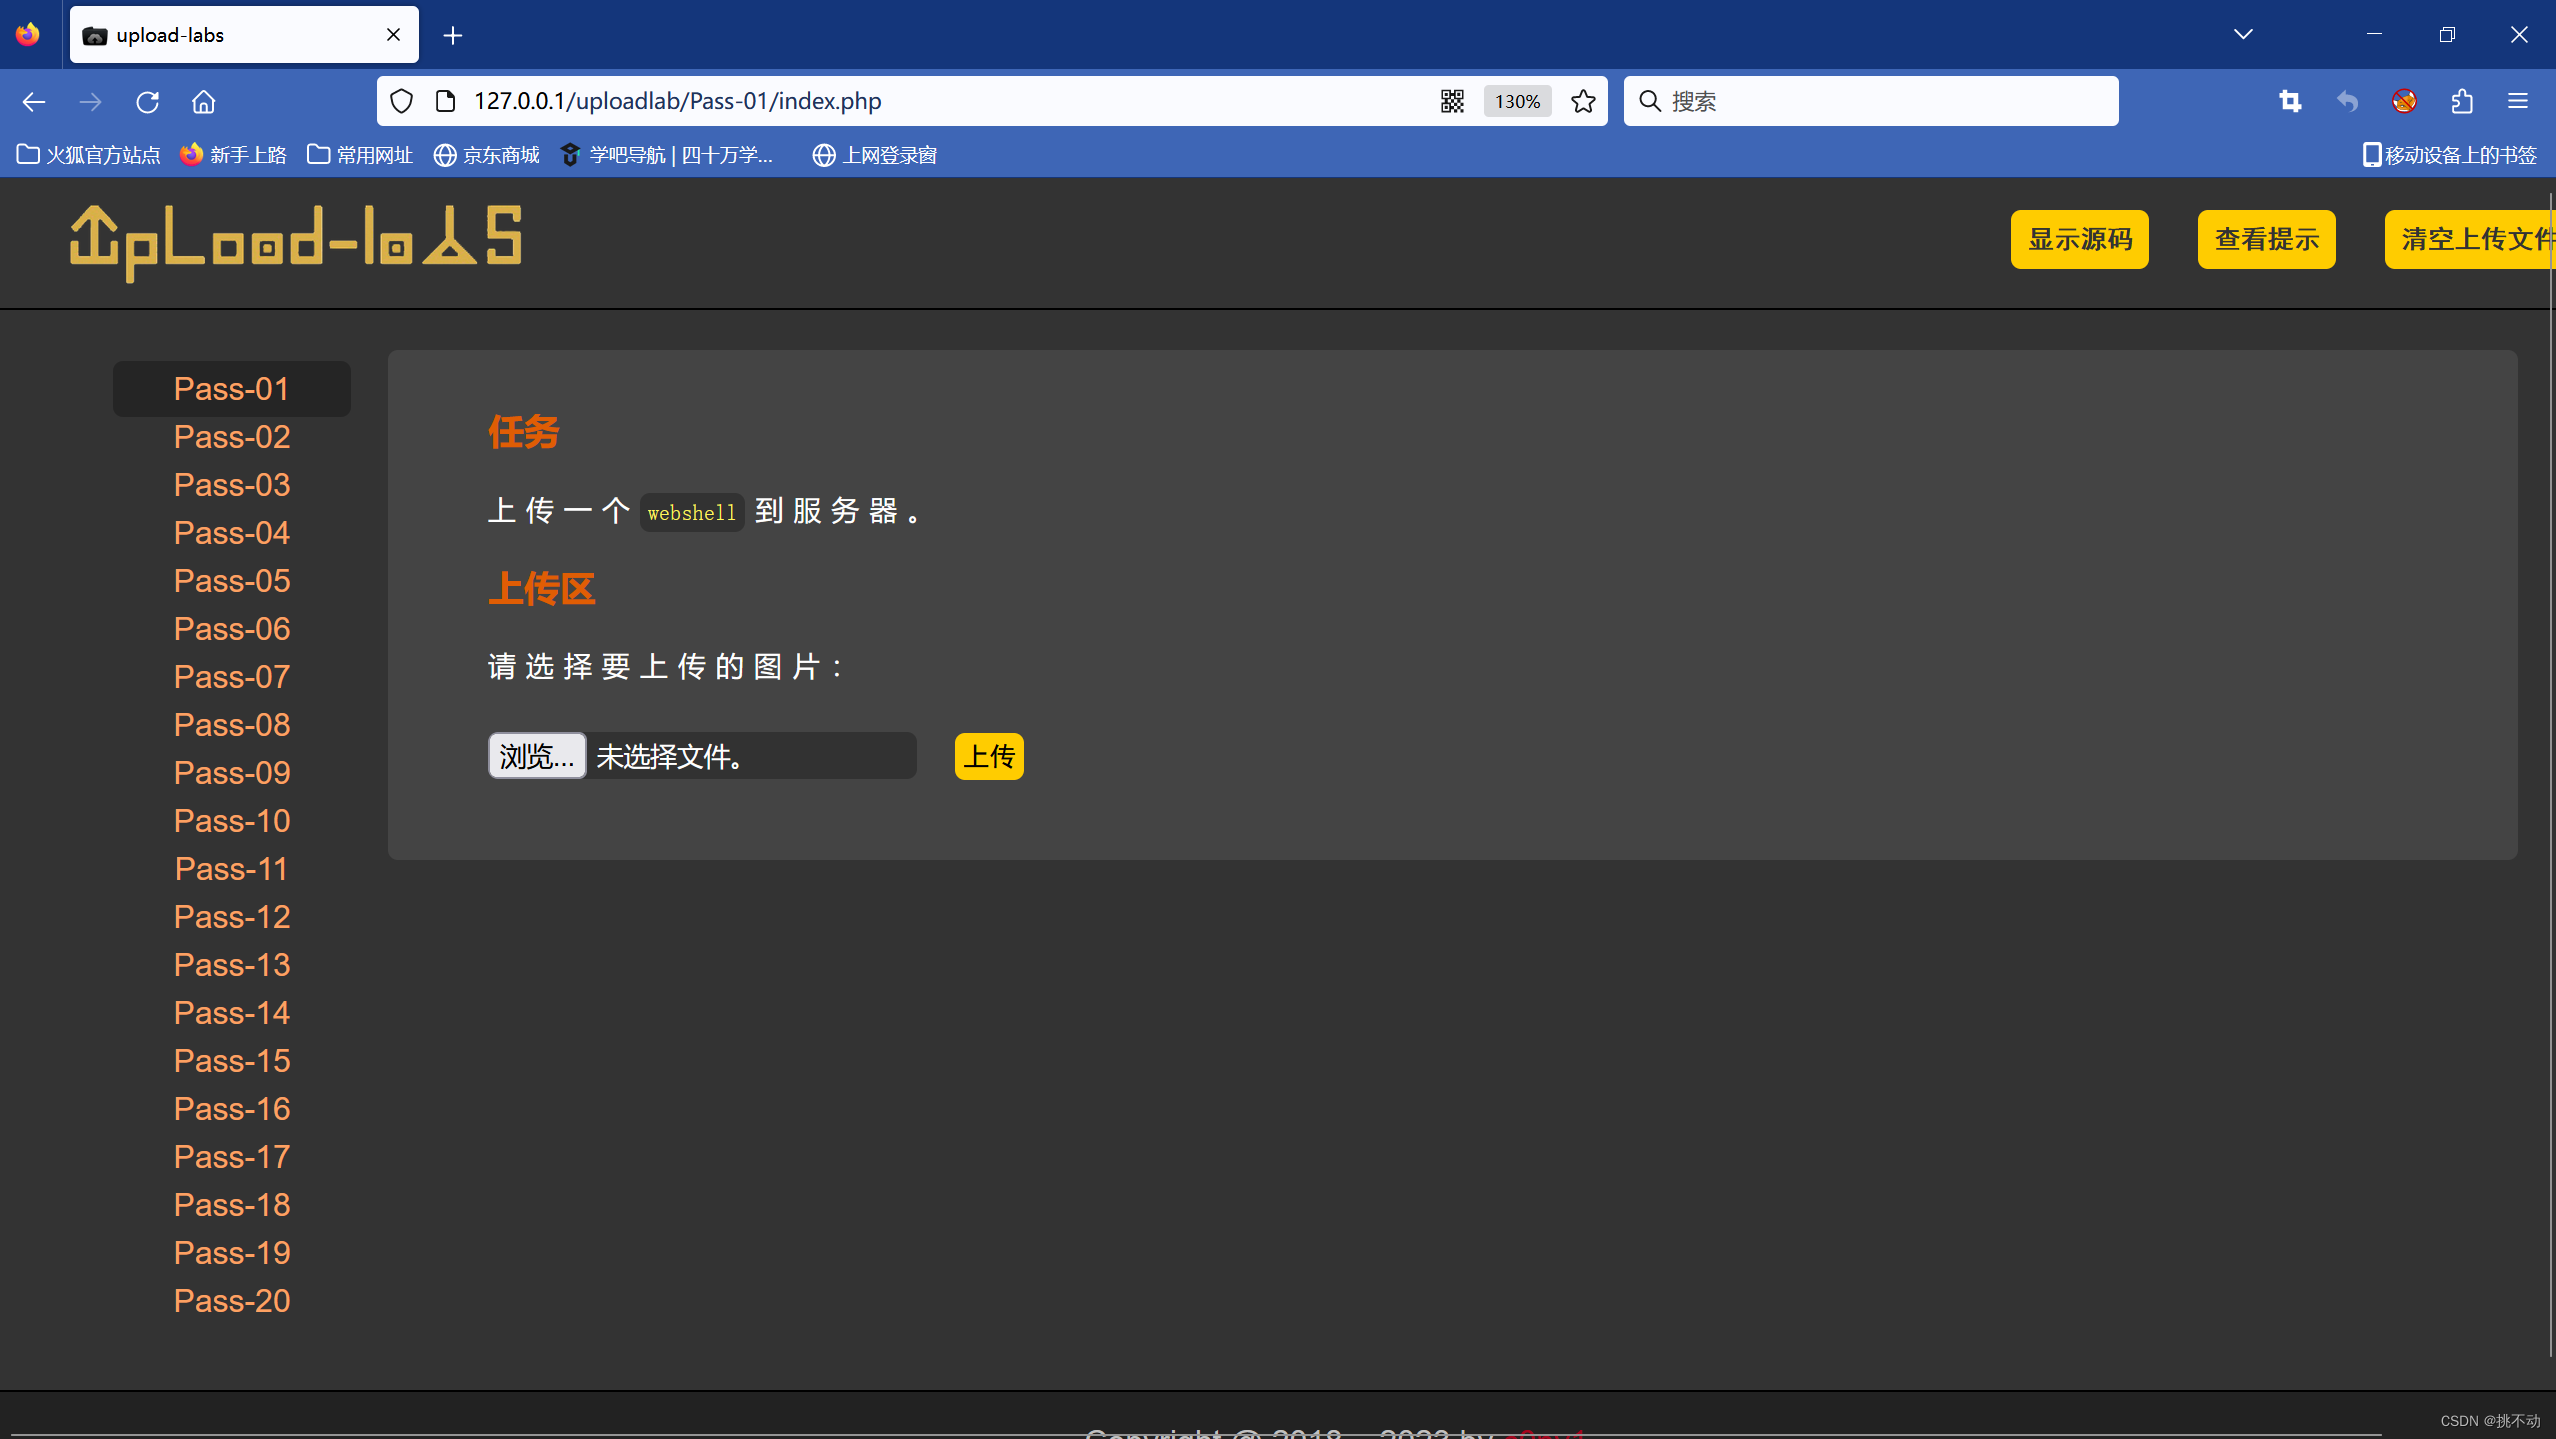The height and width of the screenshot is (1439, 2556).
Task: Switch to Pass-19
Action: tap(232, 1253)
